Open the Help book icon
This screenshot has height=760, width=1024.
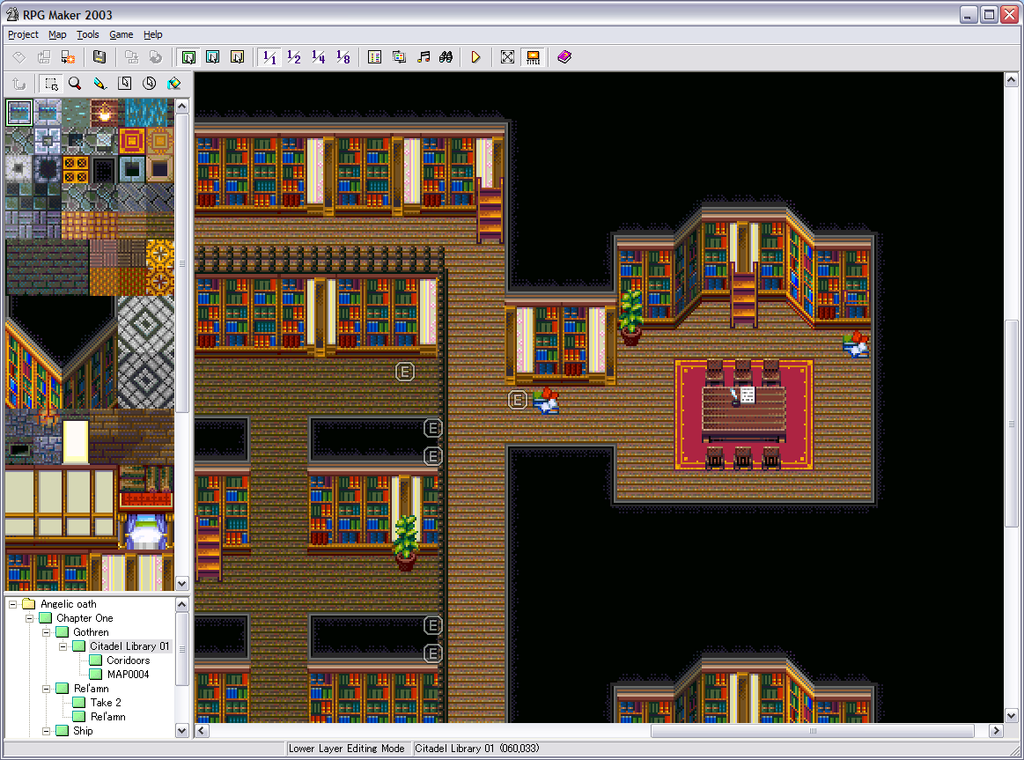tap(564, 57)
